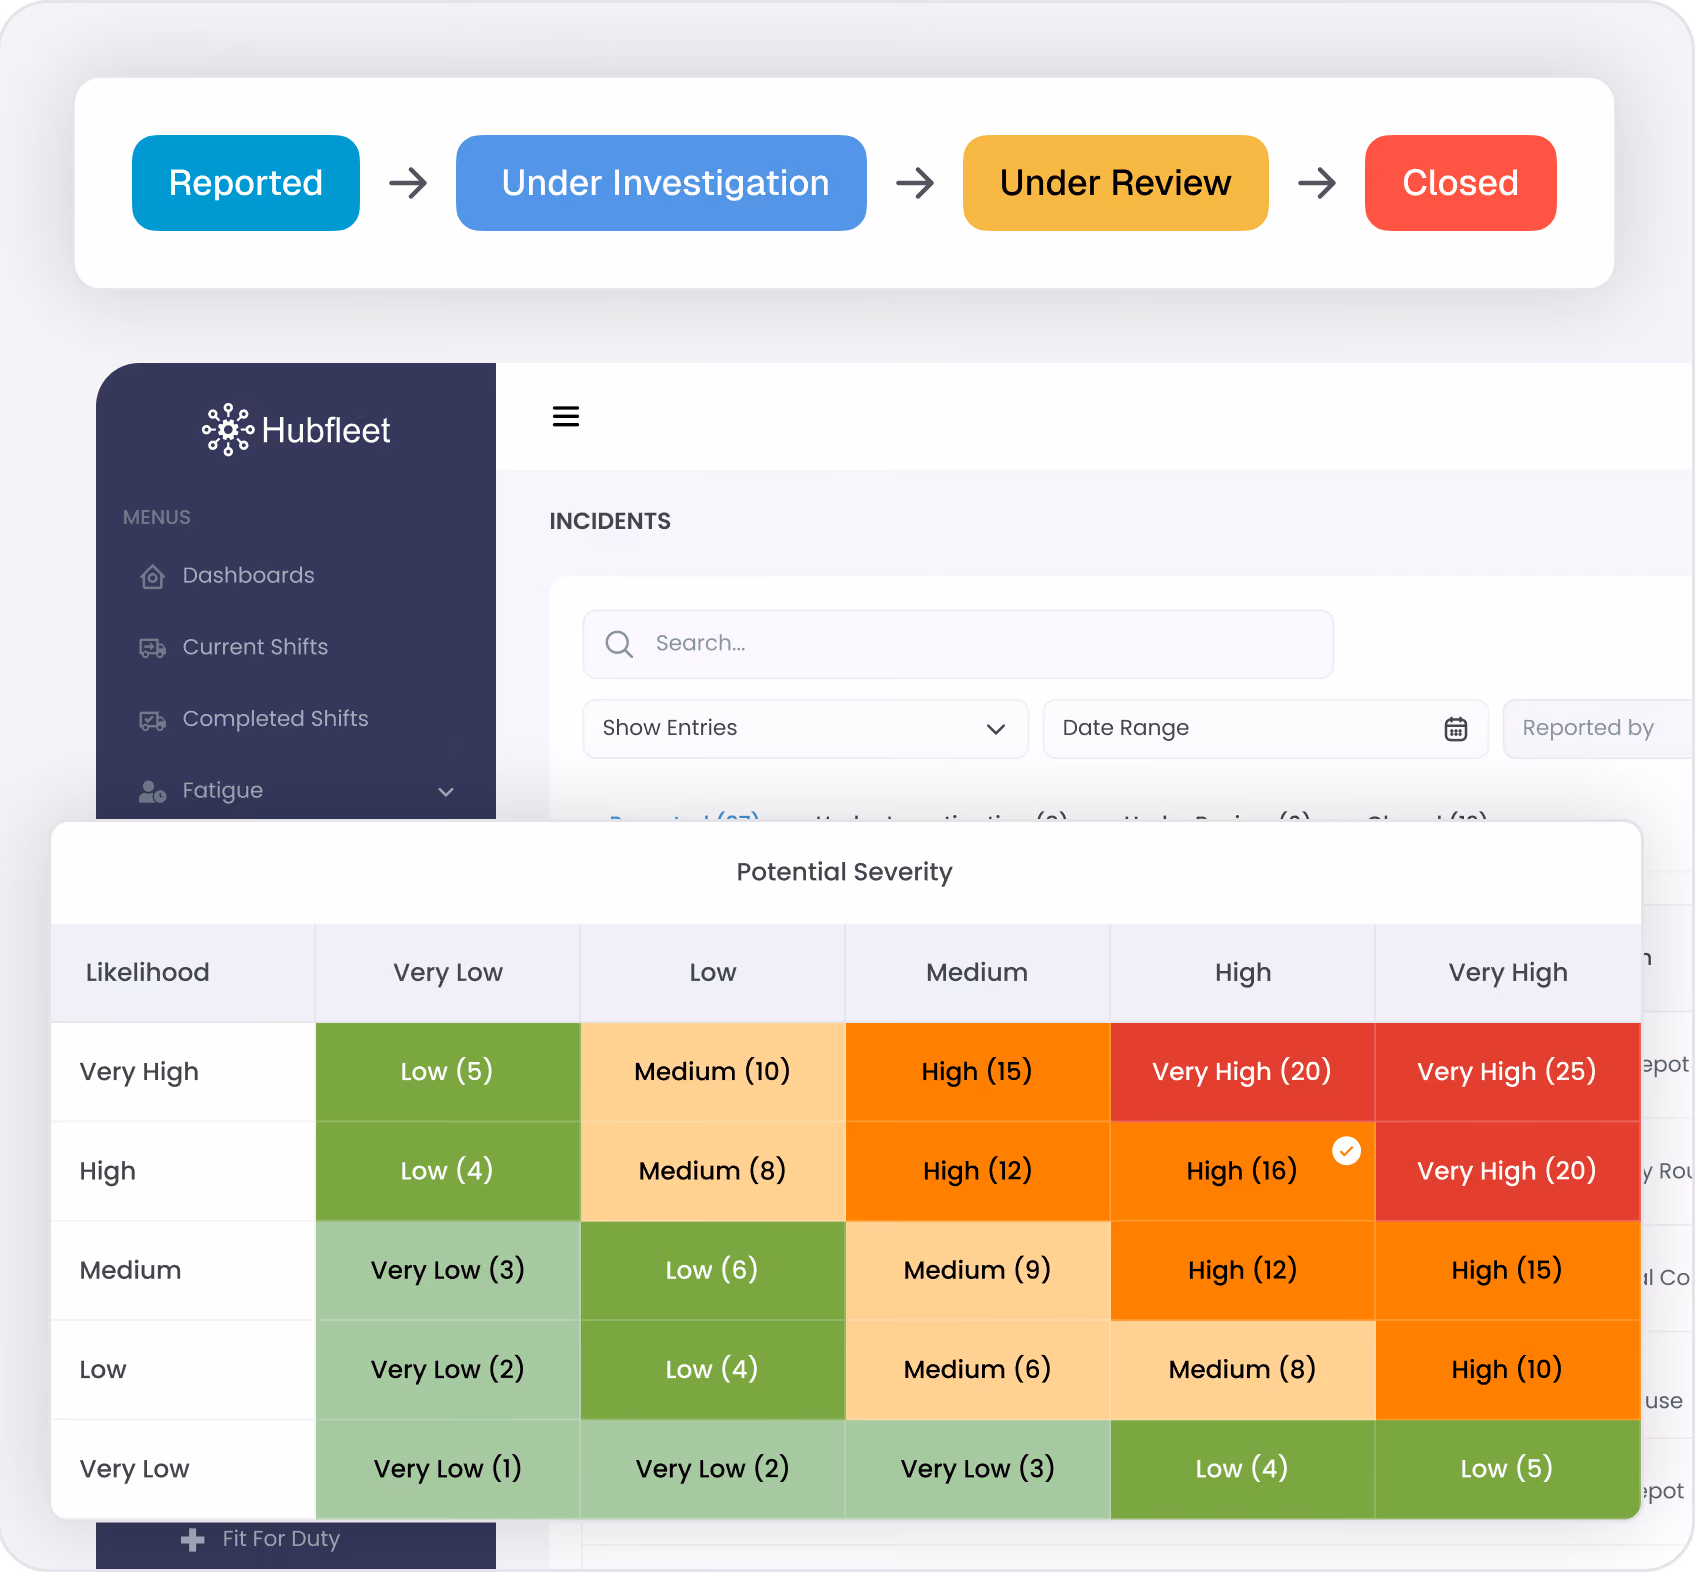Select the Medium (8) cell in Low row
The image size is (1695, 1572).
point(1243,1369)
